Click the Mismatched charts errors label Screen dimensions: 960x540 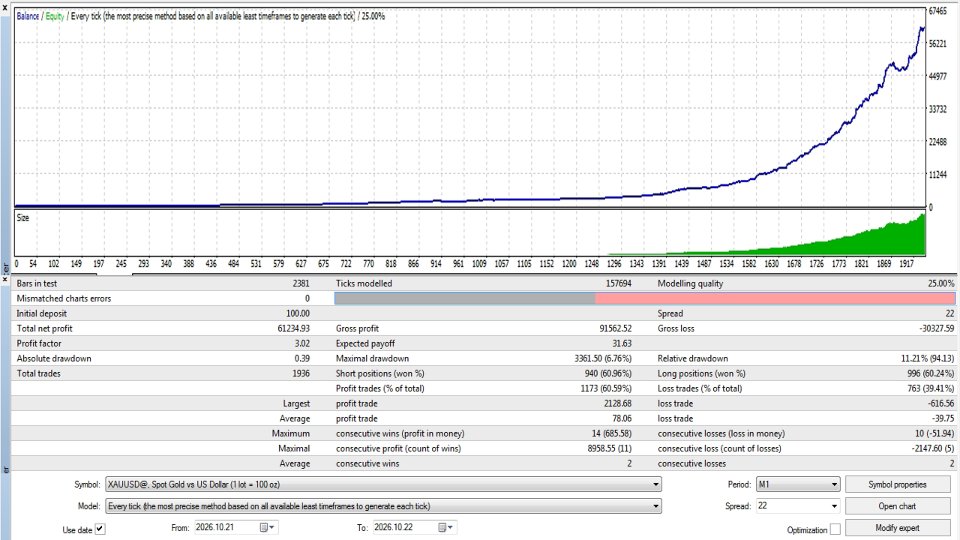pos(64,298)
